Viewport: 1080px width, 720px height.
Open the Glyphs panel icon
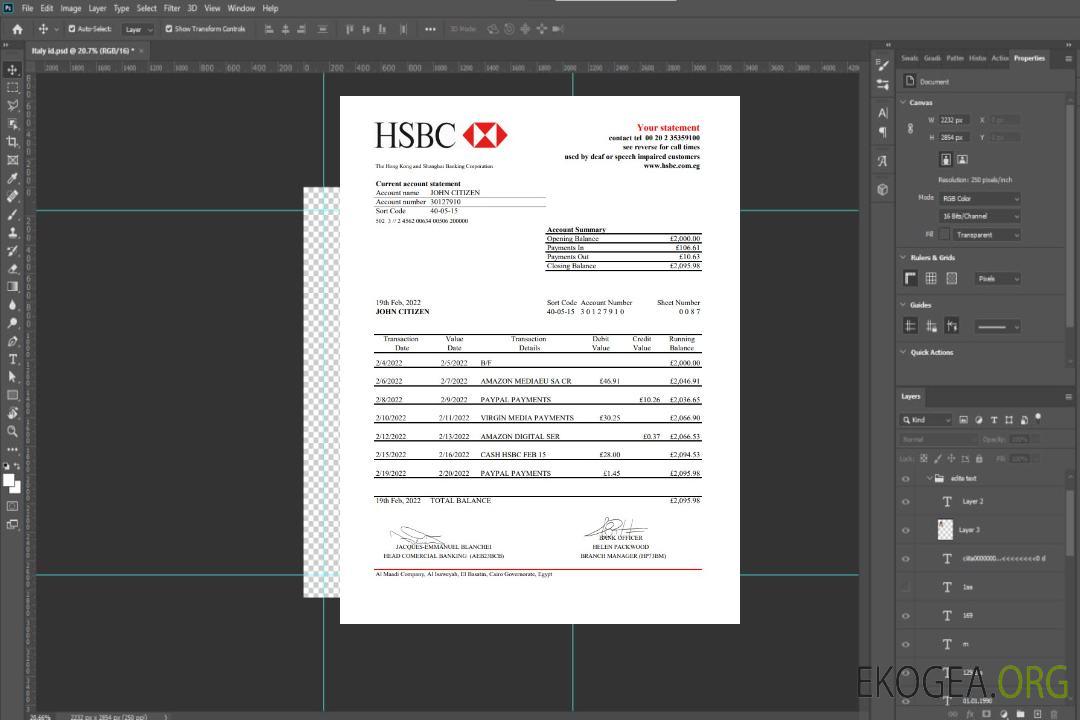click(883, 161)
